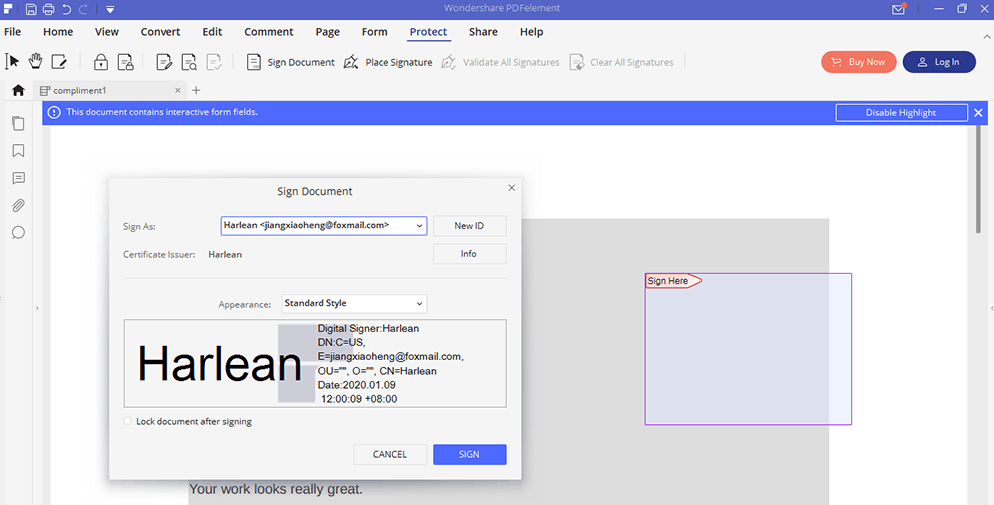Activate the Hand tool

click(x=36, y=61)
